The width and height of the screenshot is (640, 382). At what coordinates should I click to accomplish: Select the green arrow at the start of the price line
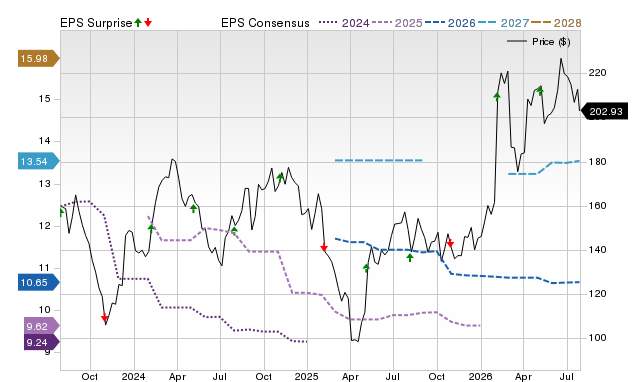point(62,212)
